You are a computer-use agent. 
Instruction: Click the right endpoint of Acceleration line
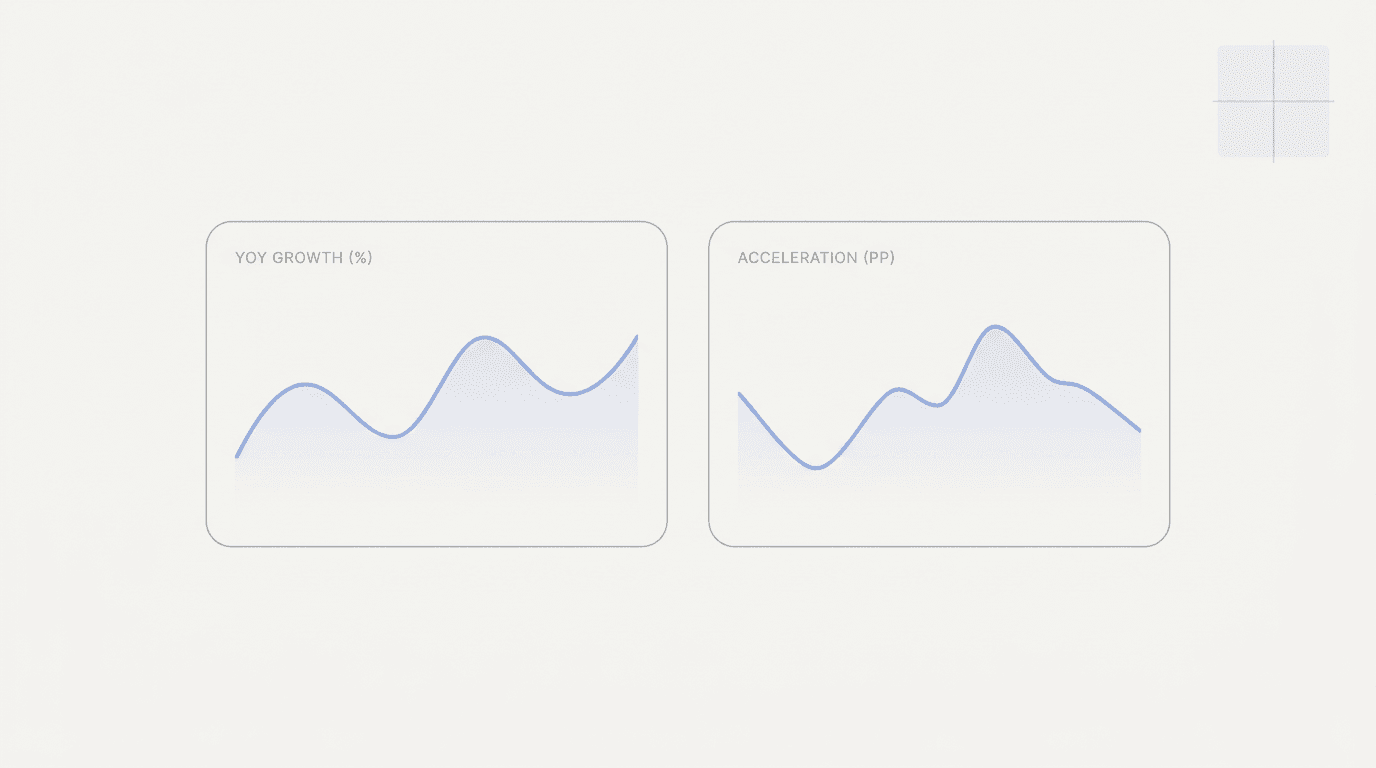point(1140,431)
